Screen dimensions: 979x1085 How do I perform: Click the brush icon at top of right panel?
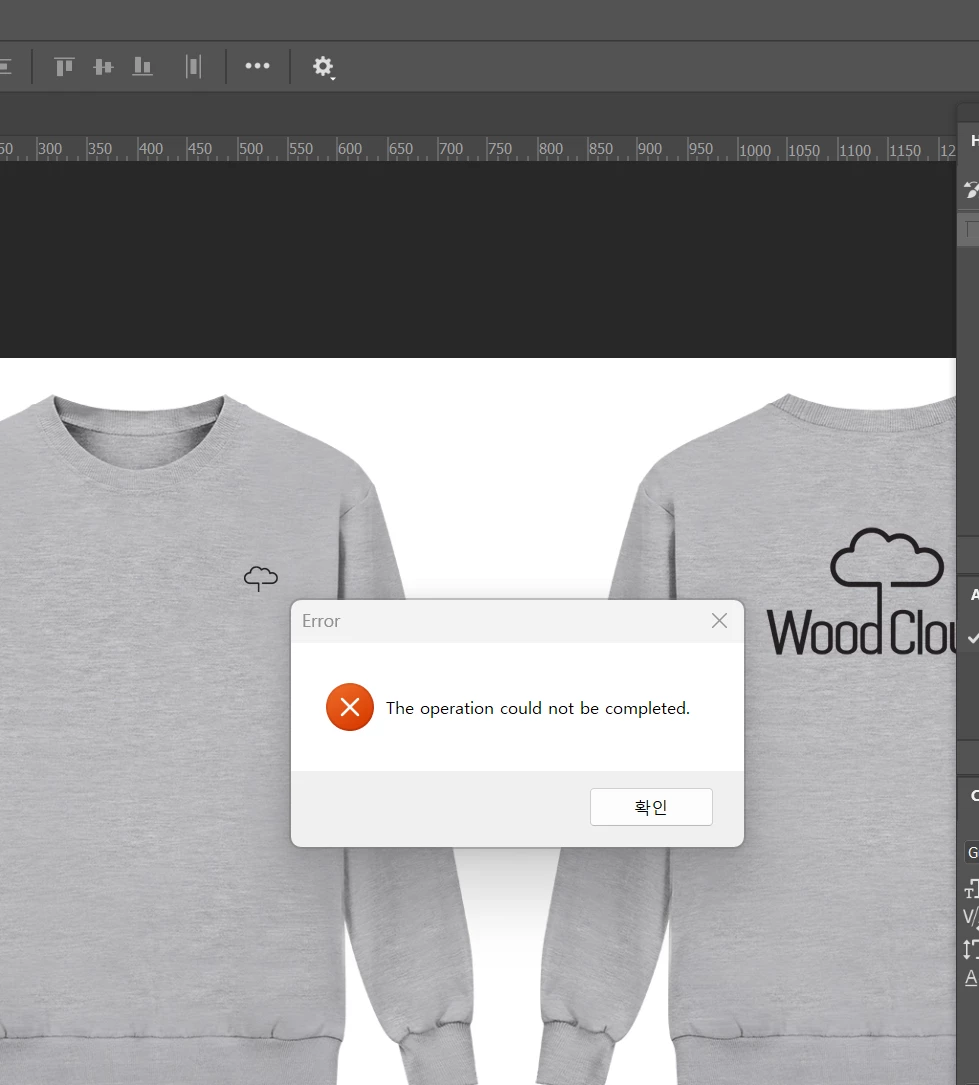tap(972, 189)
